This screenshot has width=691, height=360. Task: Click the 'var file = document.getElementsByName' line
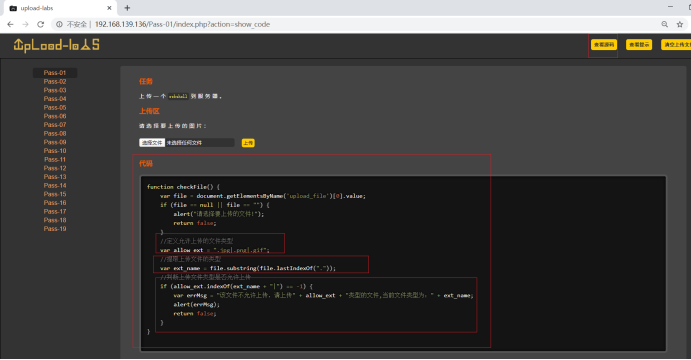[x=263, y=196]
